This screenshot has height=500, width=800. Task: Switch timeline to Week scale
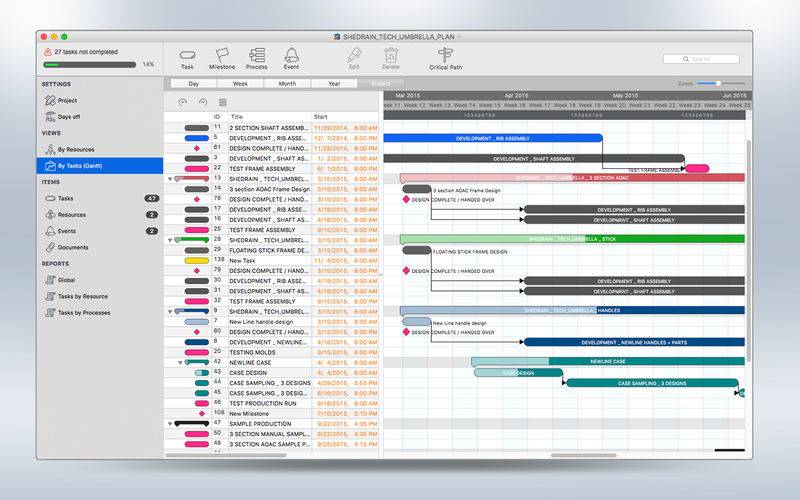pos(240,84)
